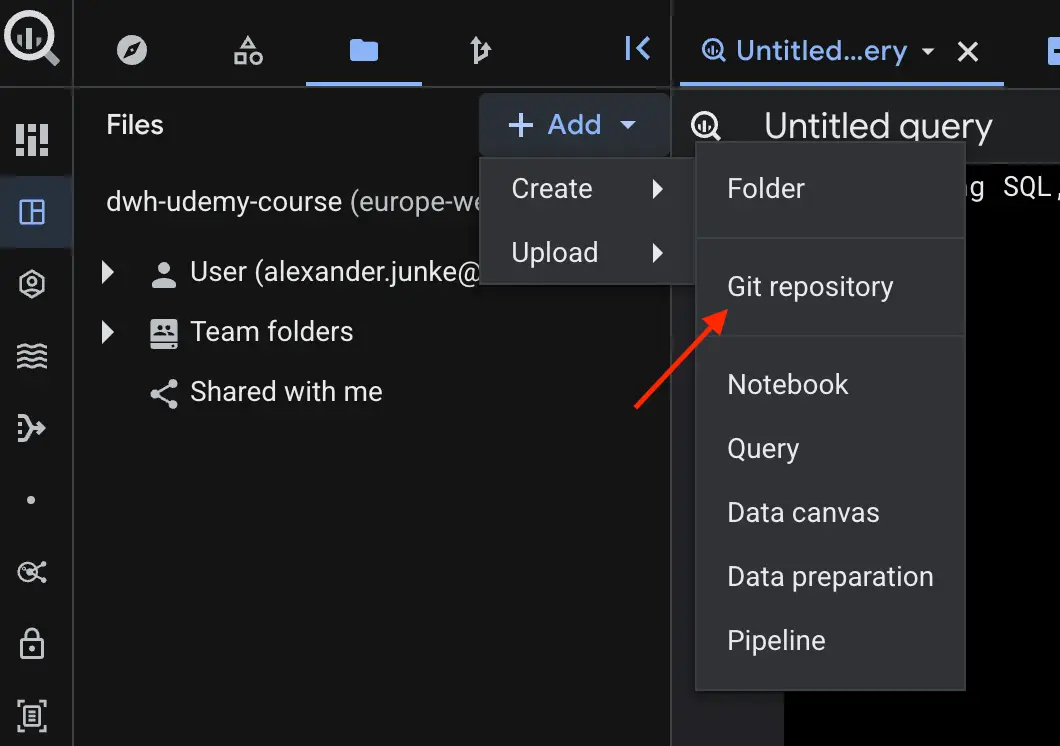1060x746 pixels.
Task: Expand the User alexander.junke folder
Action: click(x=107, y=272)
